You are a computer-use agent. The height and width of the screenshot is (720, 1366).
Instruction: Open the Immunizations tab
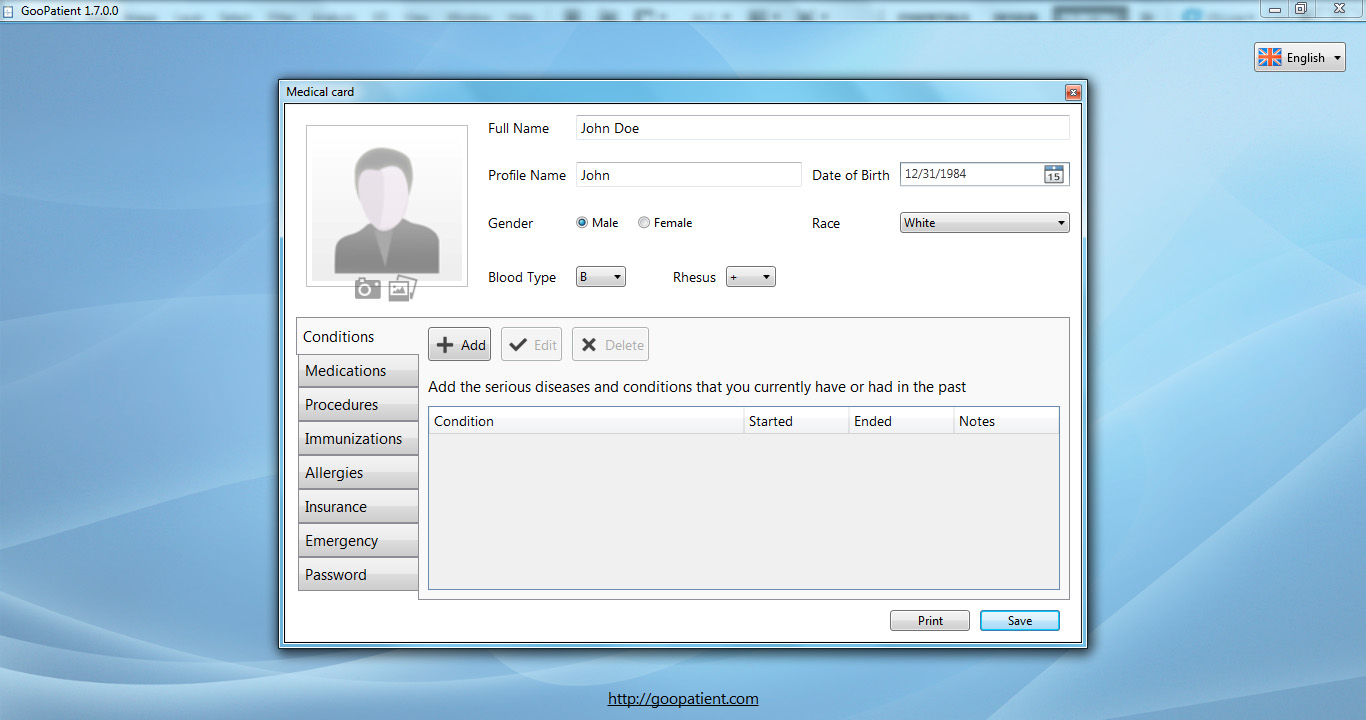pyautogui.click(x=357, y=439)
